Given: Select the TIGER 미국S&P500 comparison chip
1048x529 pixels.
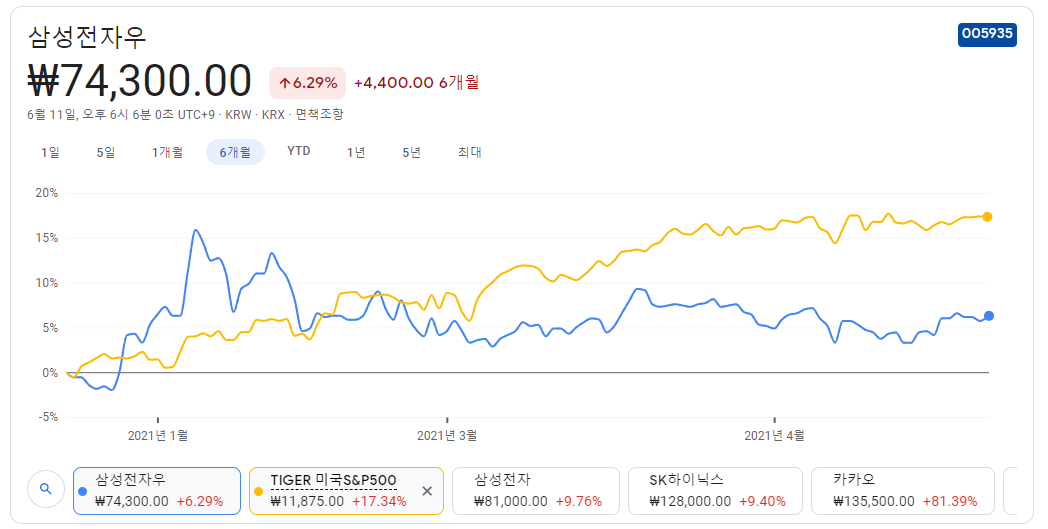Looking at the screenshot, I should tap(346, 491).
